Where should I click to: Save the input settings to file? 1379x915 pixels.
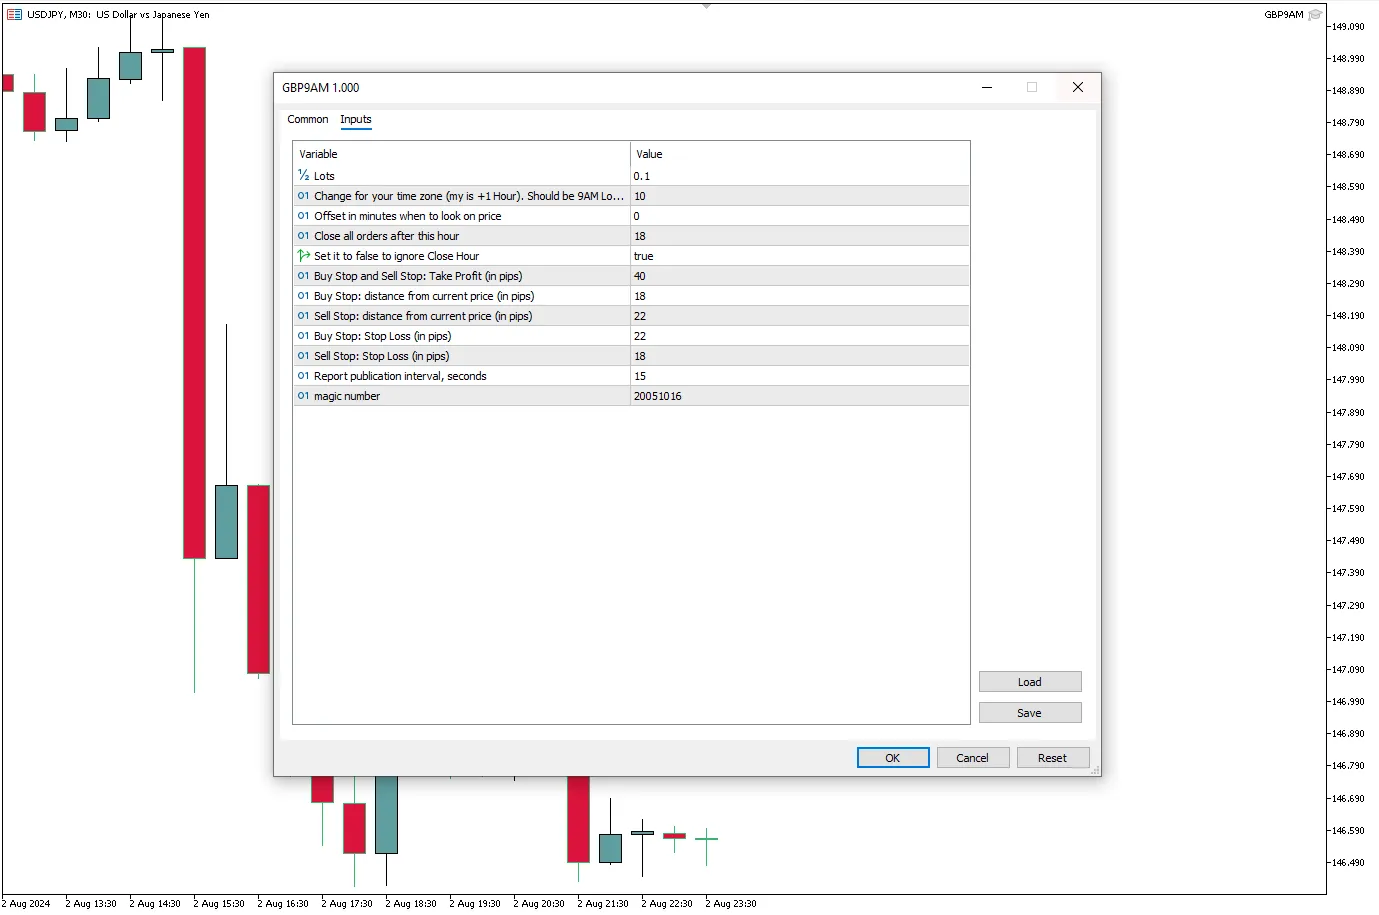pyautogui.click(x=1030, y=713)
